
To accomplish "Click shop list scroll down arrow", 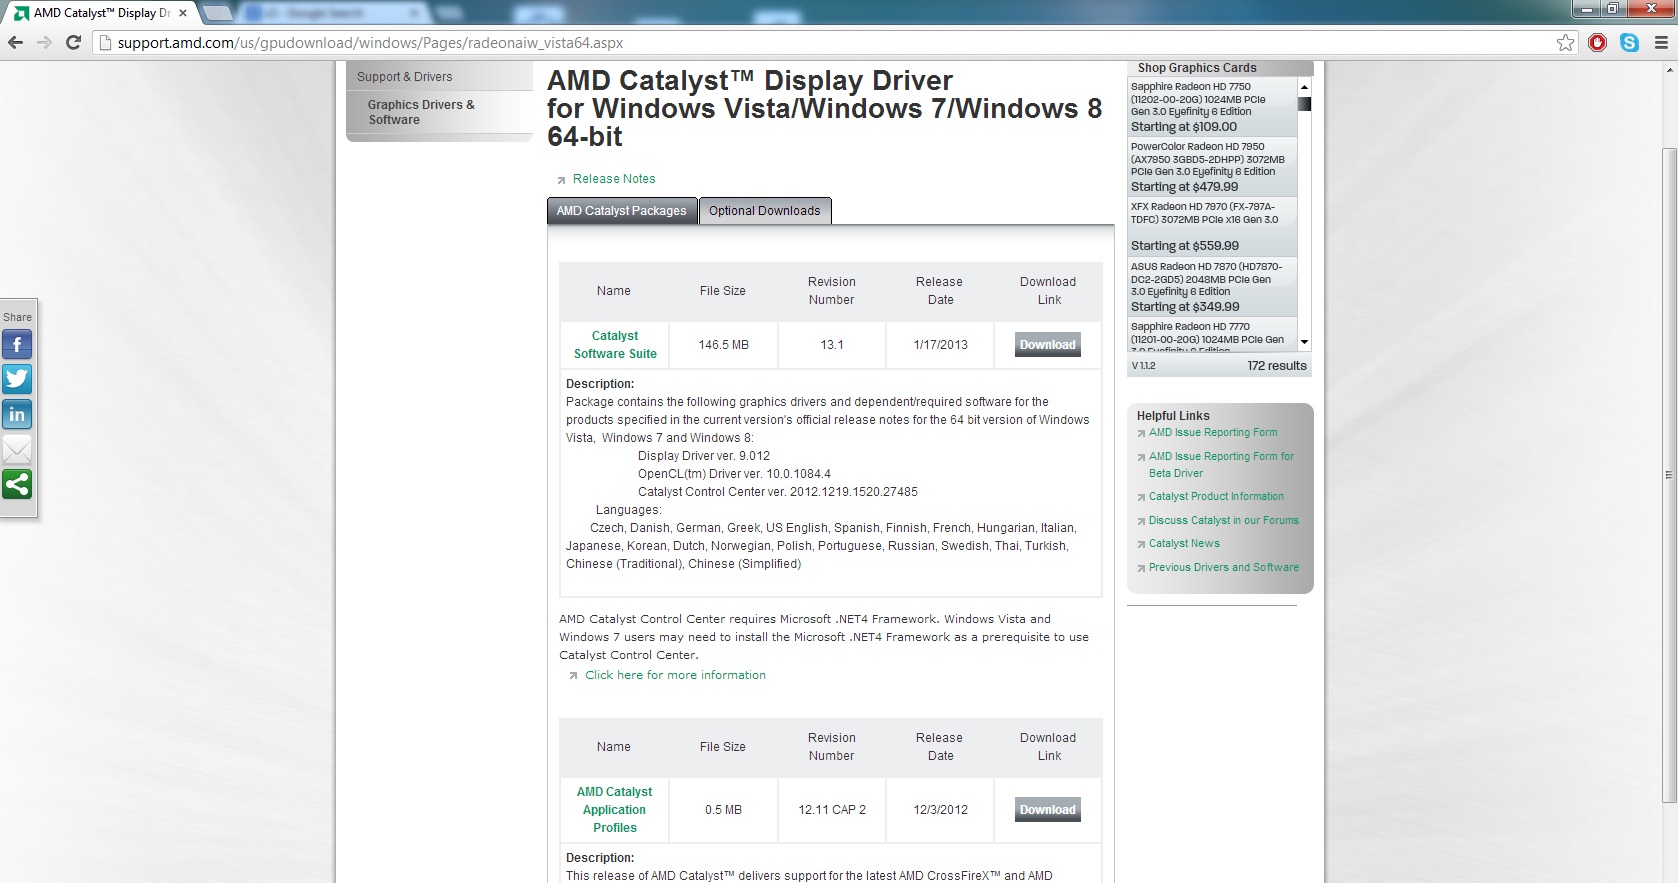I will click(x=1304, y=342).
